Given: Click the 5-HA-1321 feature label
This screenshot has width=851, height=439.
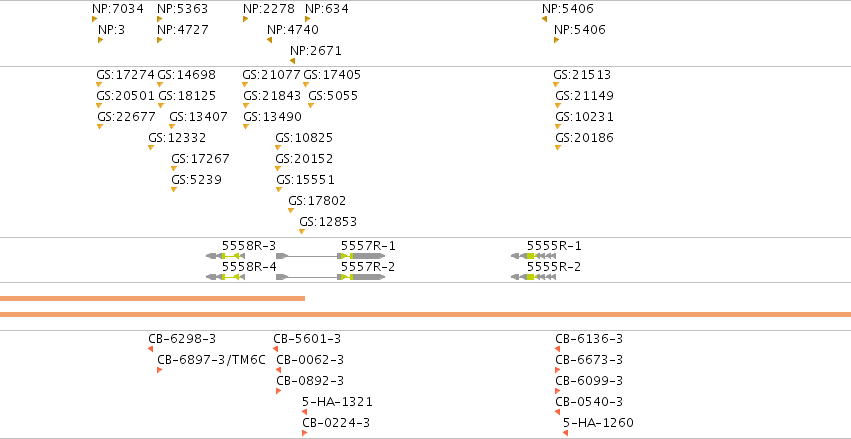Looking at the screenshot, I should point(337,402).
